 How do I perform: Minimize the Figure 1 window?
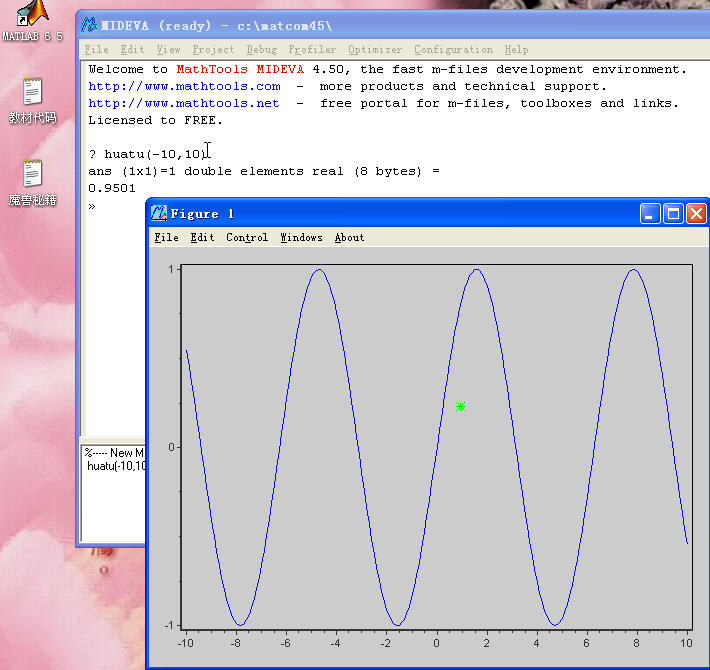click(x=650, y=214)
